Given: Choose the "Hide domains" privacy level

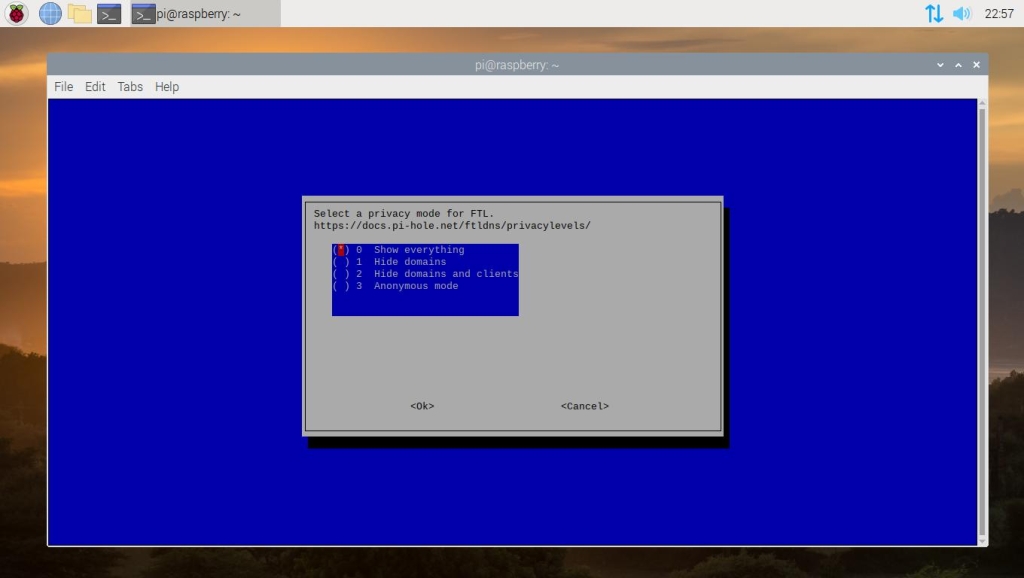Looking at the screenshot, I should pyautogui.click(x=409, y=262).
